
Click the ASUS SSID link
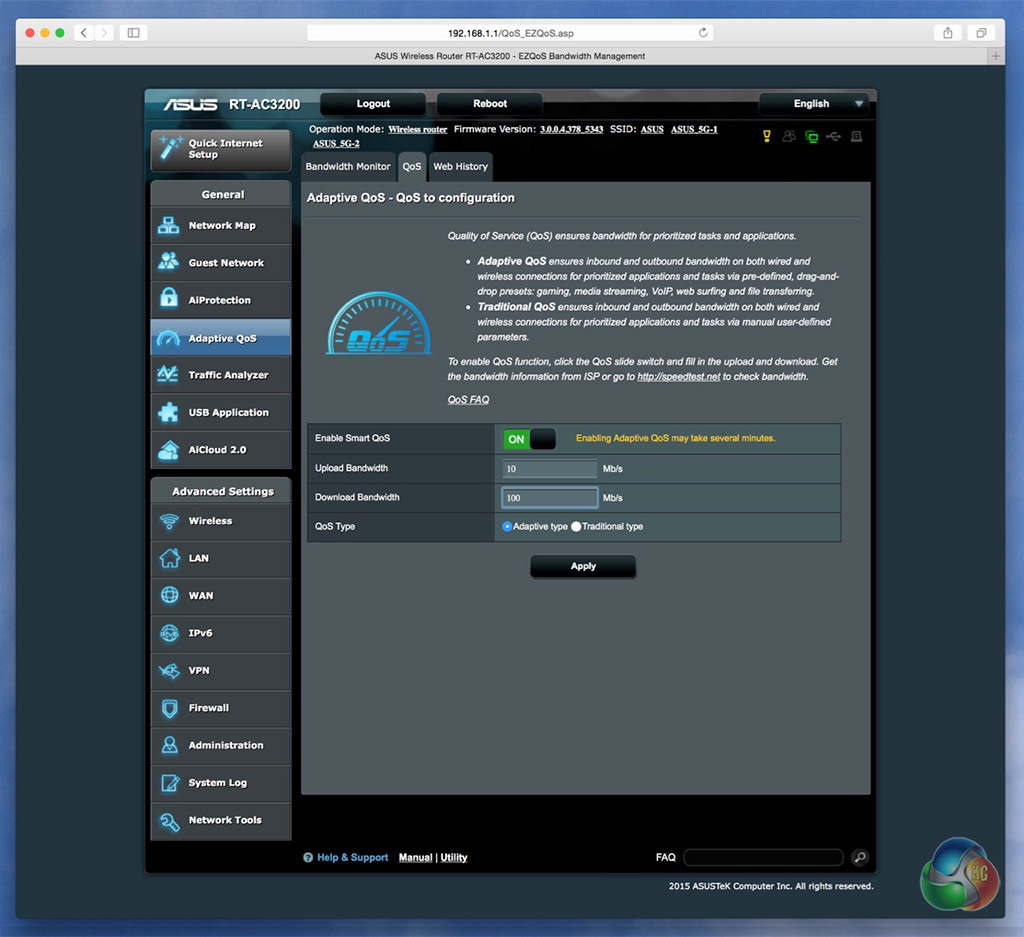tap(652, 129)
